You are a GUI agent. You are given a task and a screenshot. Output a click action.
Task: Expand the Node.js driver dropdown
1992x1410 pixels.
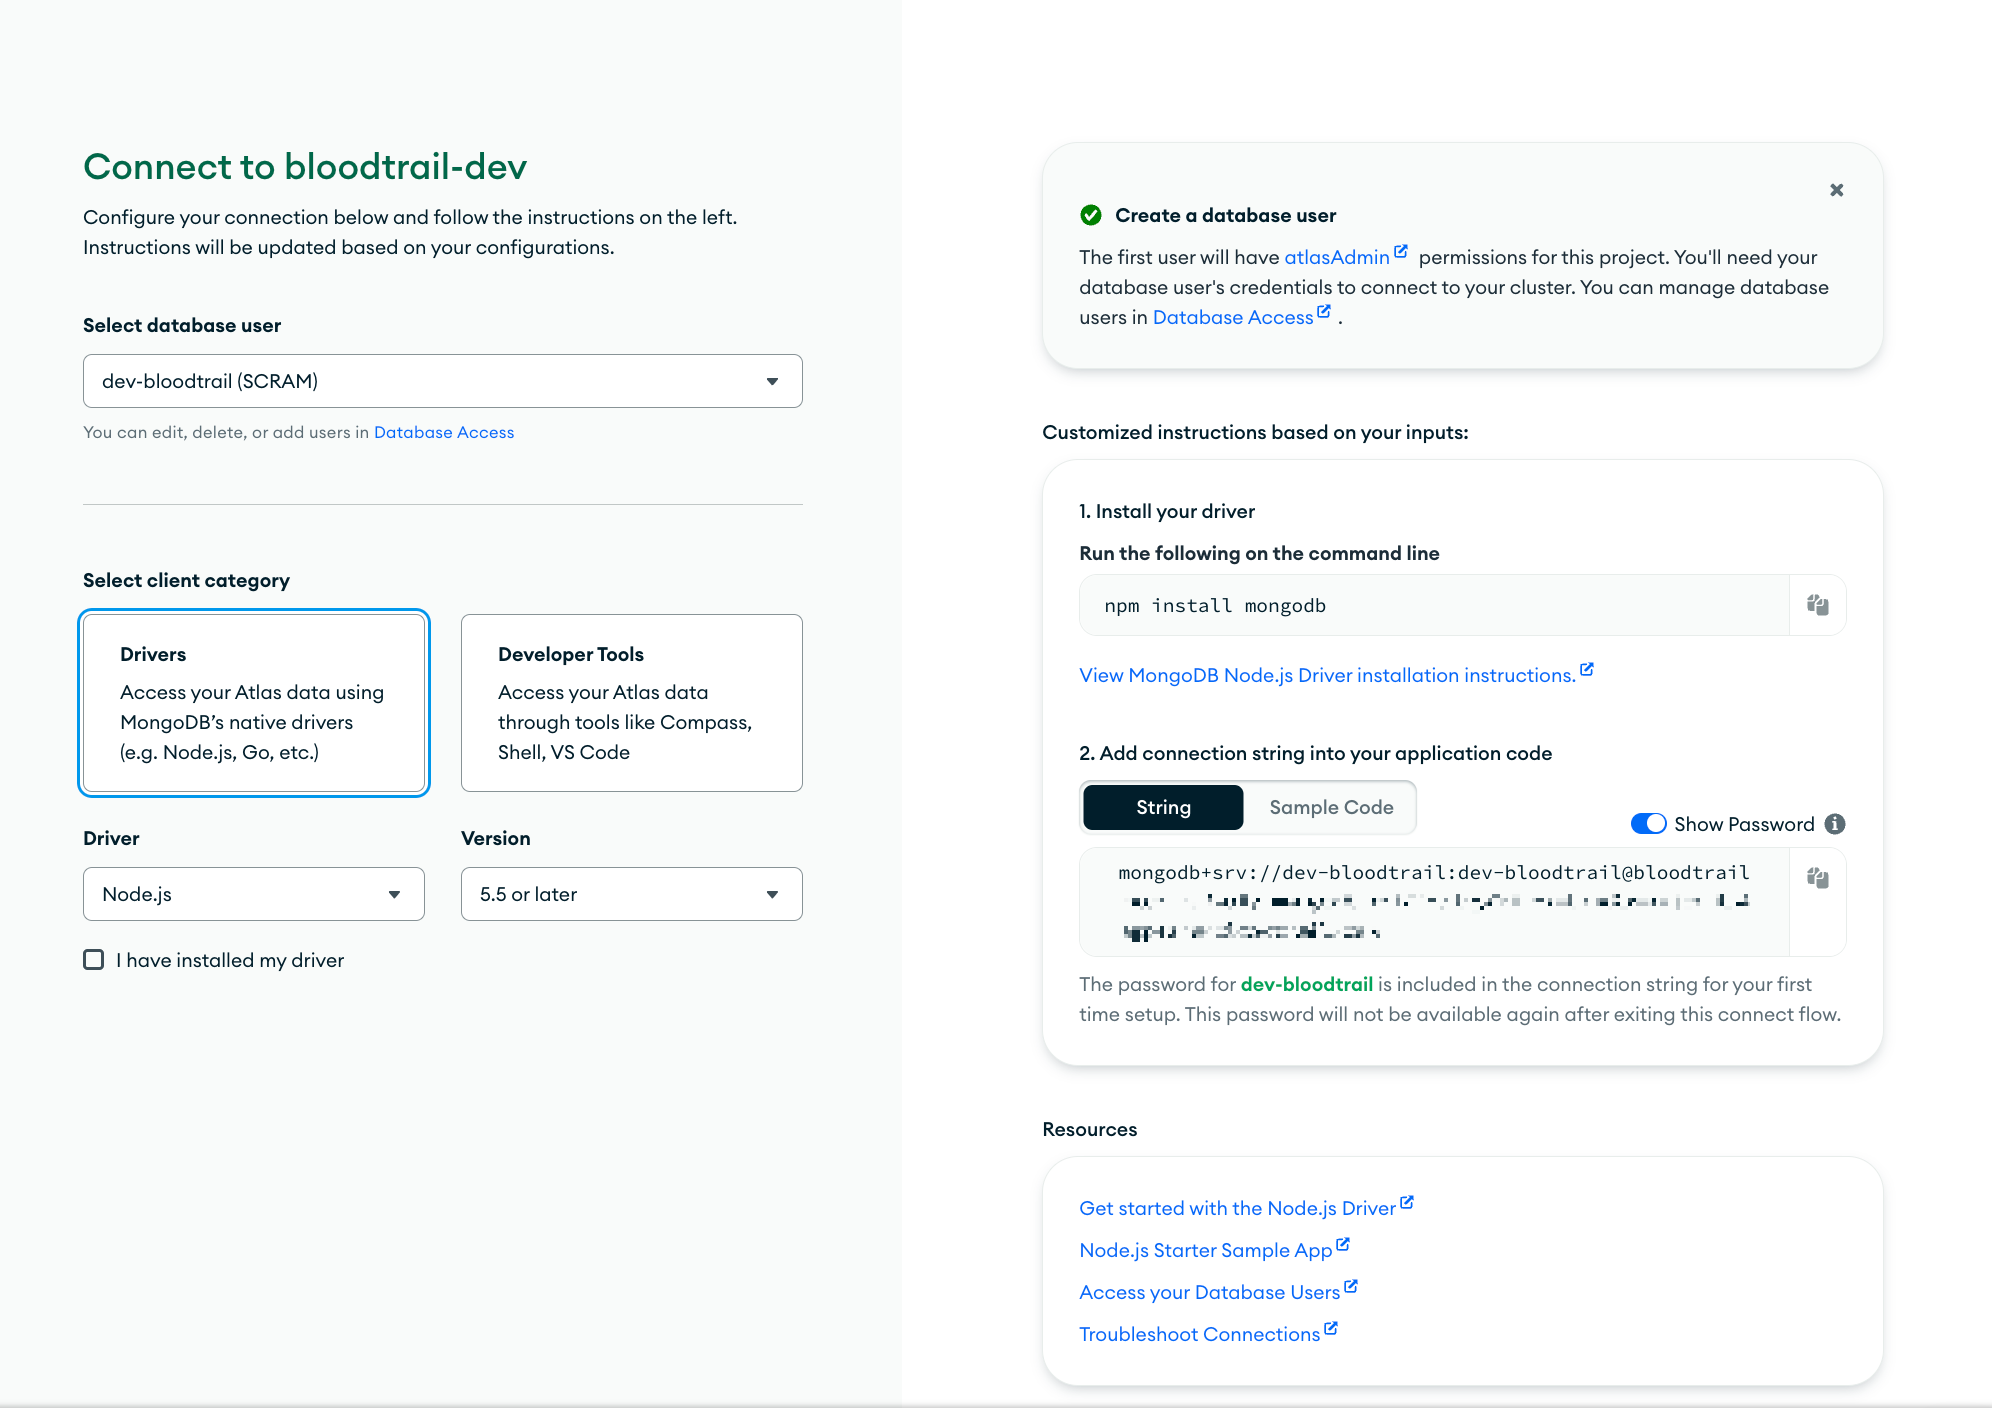(x=253, y=894)
